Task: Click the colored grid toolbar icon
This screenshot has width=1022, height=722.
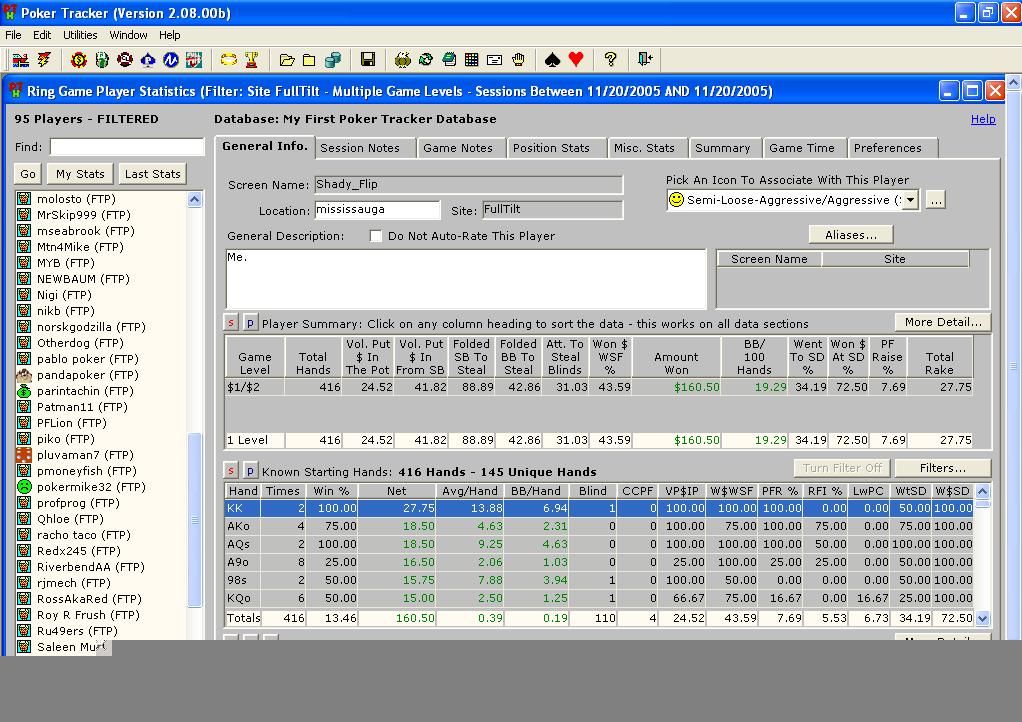Action: [472, 60]
